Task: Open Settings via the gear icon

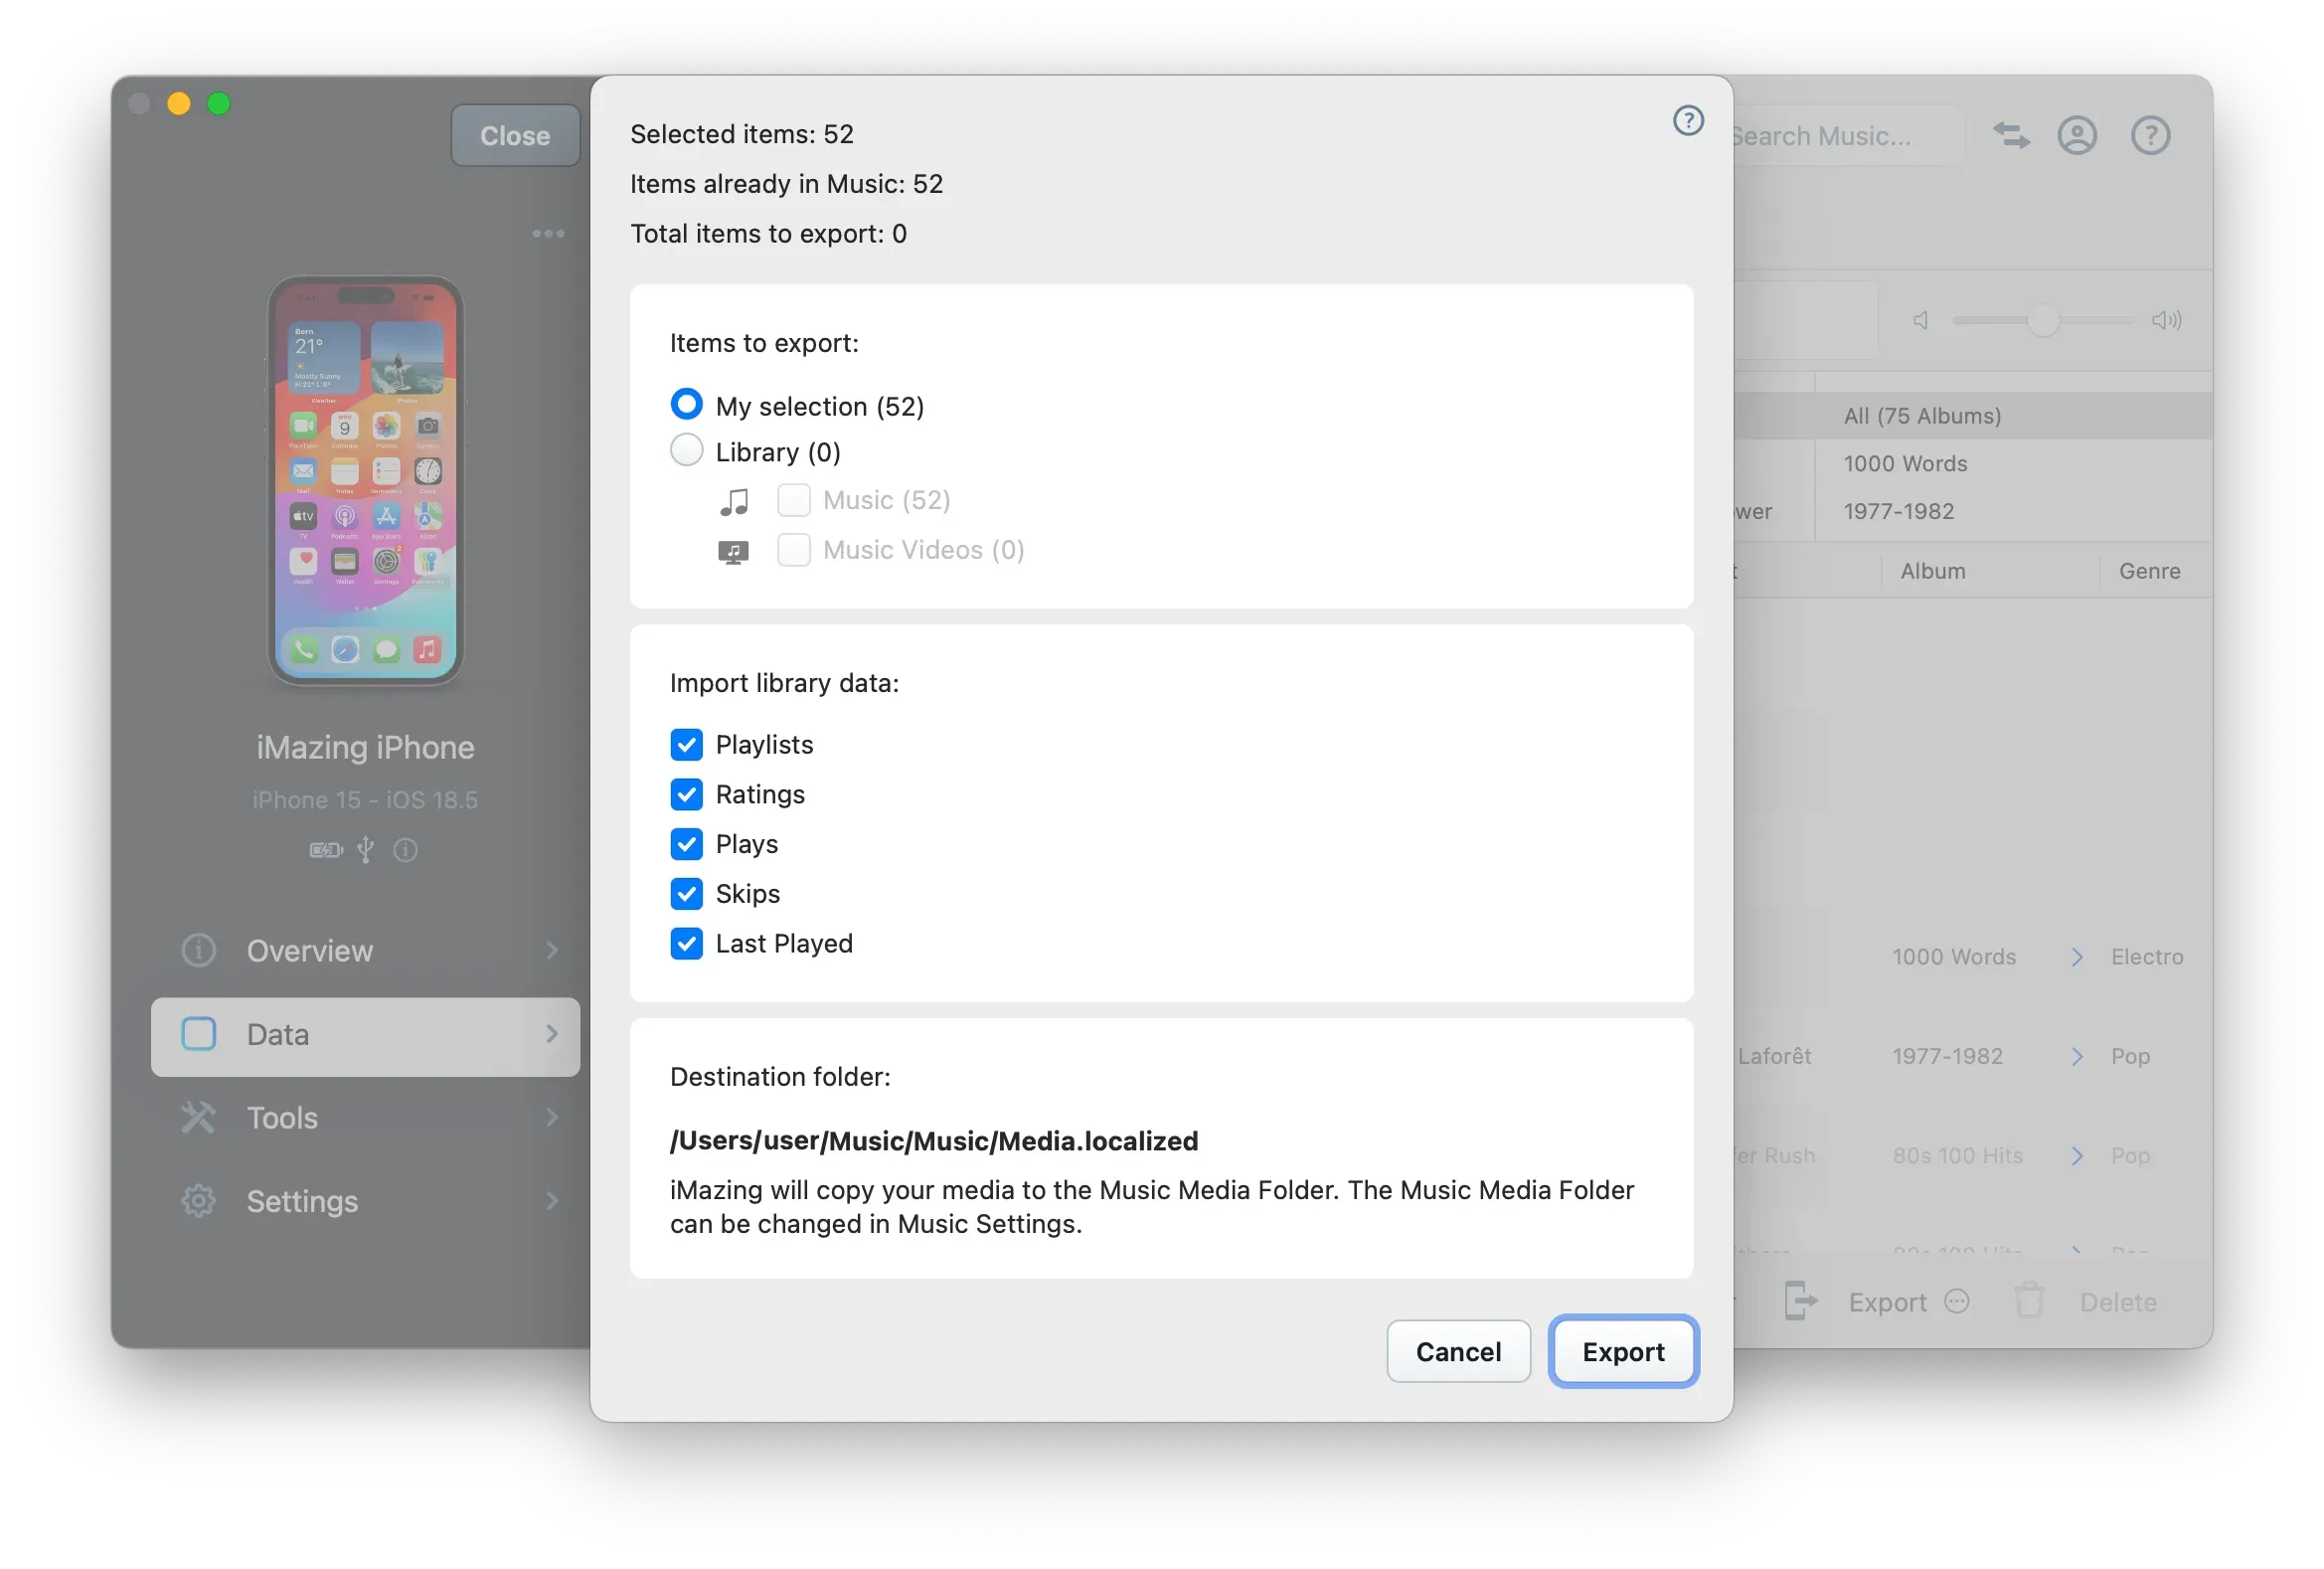Action: (197, 1200)
